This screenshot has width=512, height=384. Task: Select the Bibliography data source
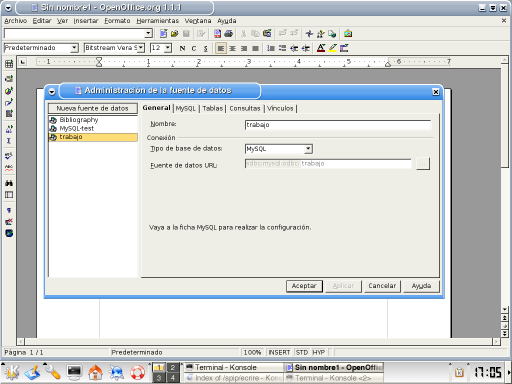tap(93, 120)
